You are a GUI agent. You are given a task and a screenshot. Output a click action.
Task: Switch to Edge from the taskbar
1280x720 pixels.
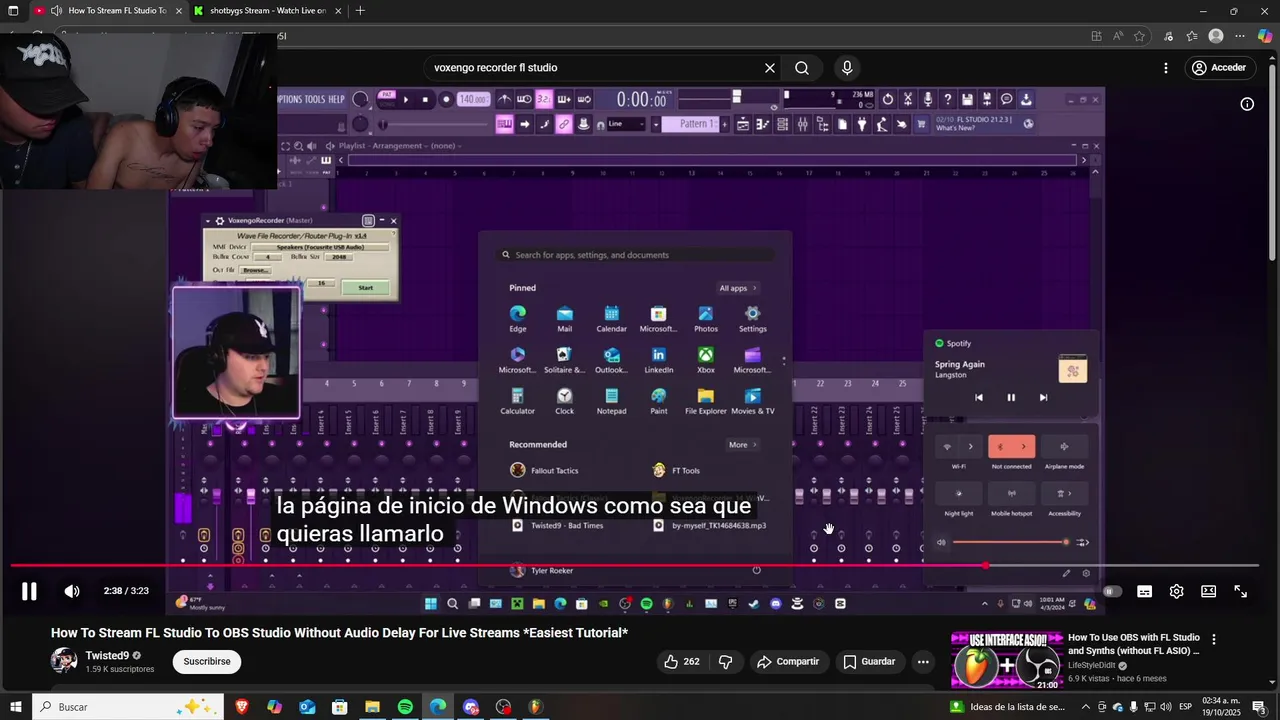tap(438, 707)
